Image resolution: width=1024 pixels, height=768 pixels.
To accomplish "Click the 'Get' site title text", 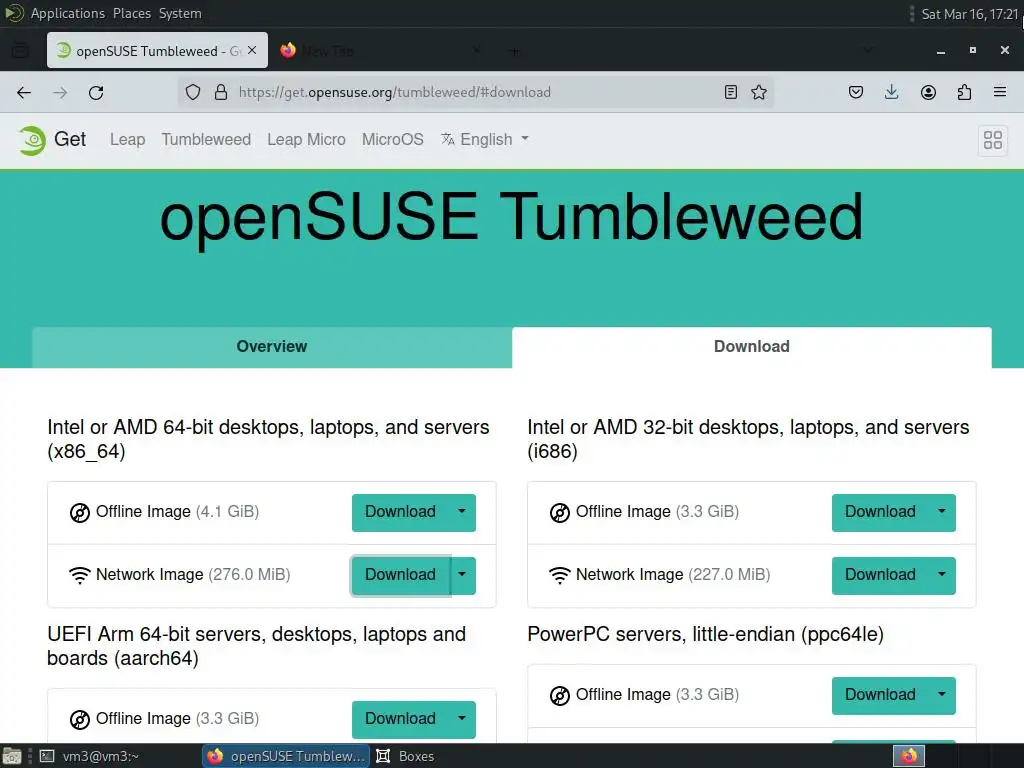I will pyautogui.click(x=70, y=139).
